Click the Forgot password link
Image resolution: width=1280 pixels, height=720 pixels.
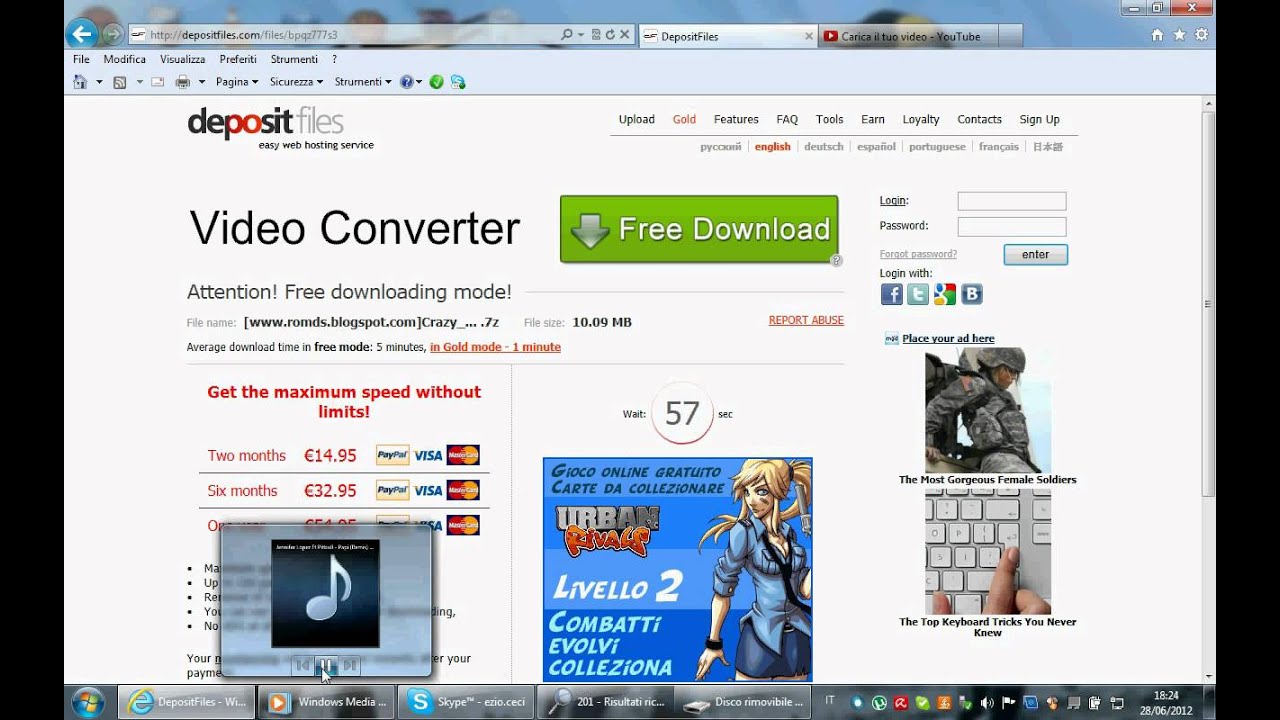[x=918, y=254]
